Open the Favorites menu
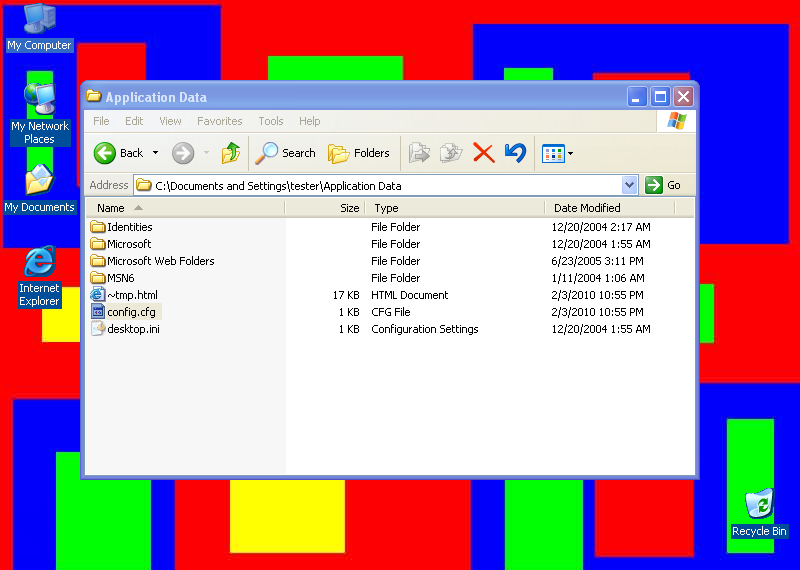The width and height of the screenshot is (800, 570). [219, 121]
